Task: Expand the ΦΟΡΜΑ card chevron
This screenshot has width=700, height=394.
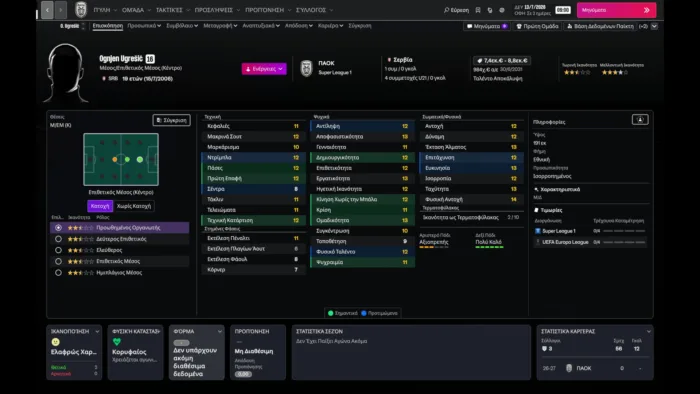Action: click(220, 332)
